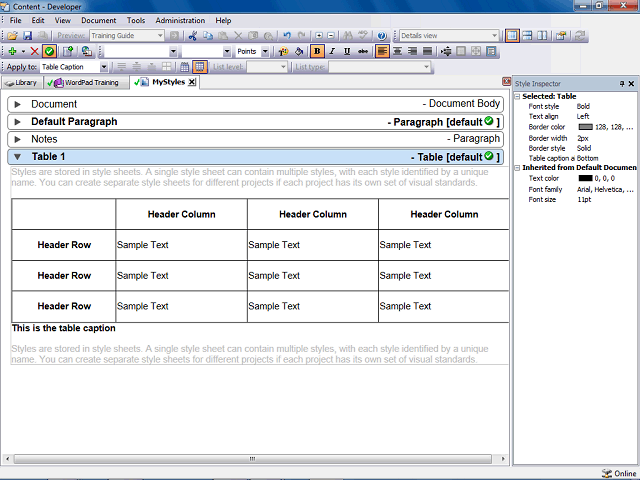Image resolution: width=640 pixels, height=480 pixels.
Task: Click the collapse minus box icon
Action: [x=331, y=36]
